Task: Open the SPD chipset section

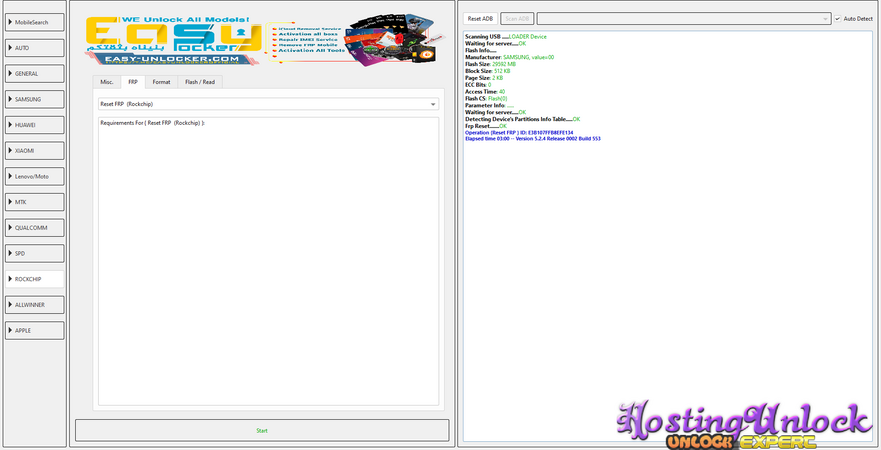Action: [34, 253]
